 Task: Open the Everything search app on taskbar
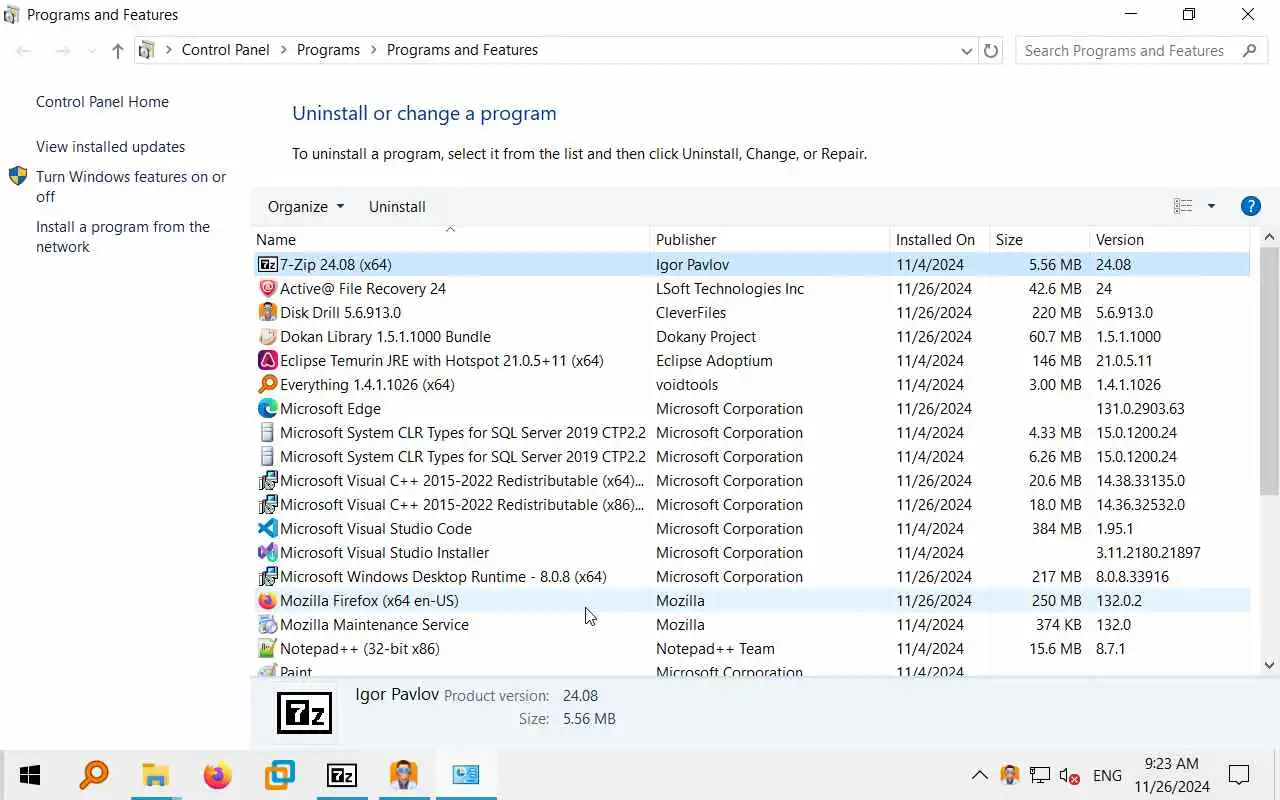[x=93, y=775]
